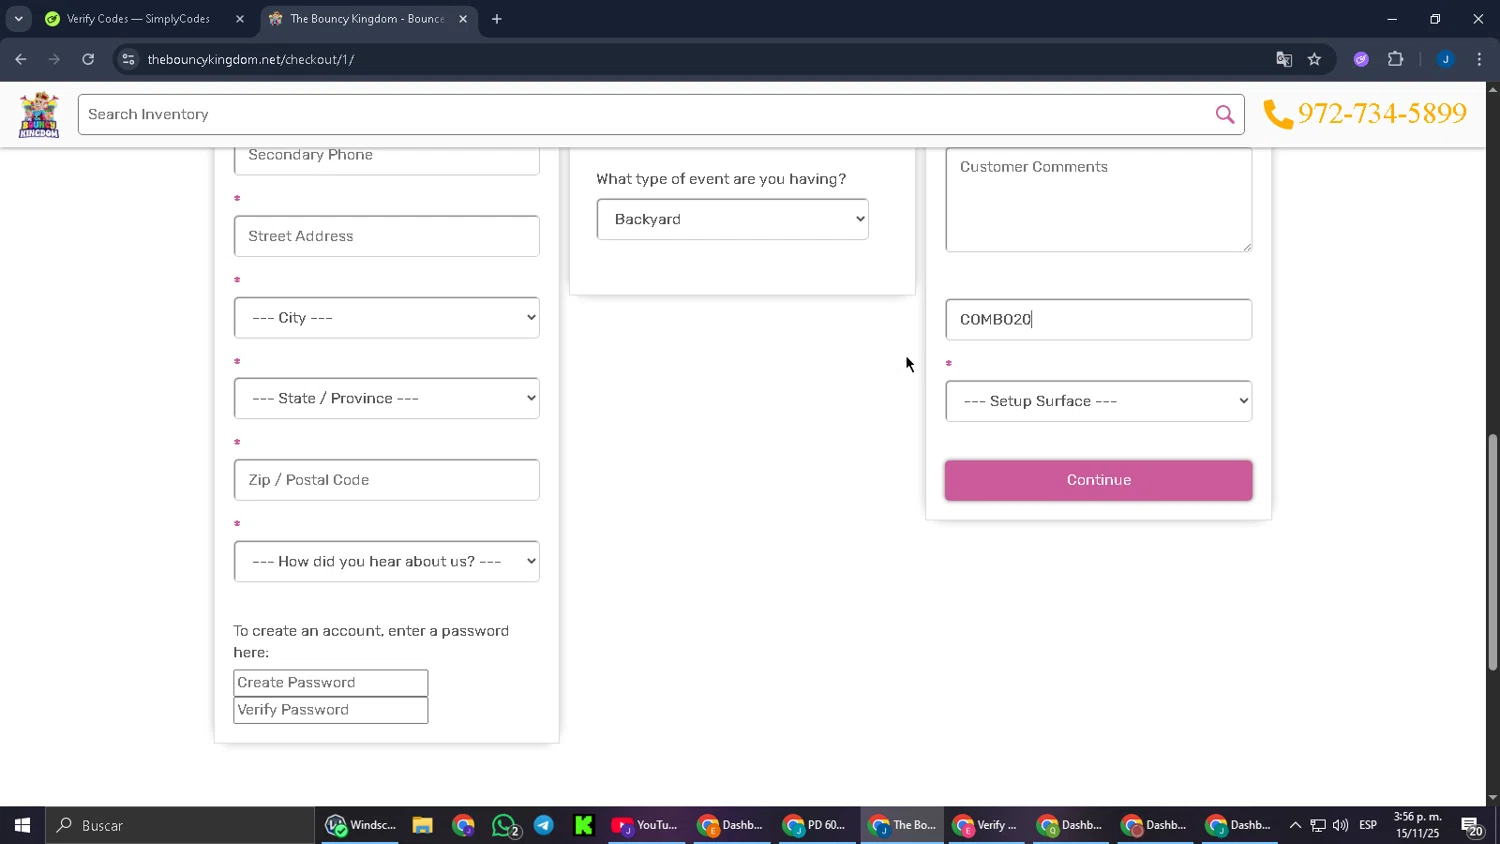Open the Windscribe app in taskbar
Image resolution: width=1500 pixels, height=844 pixels.
(361, 825)
